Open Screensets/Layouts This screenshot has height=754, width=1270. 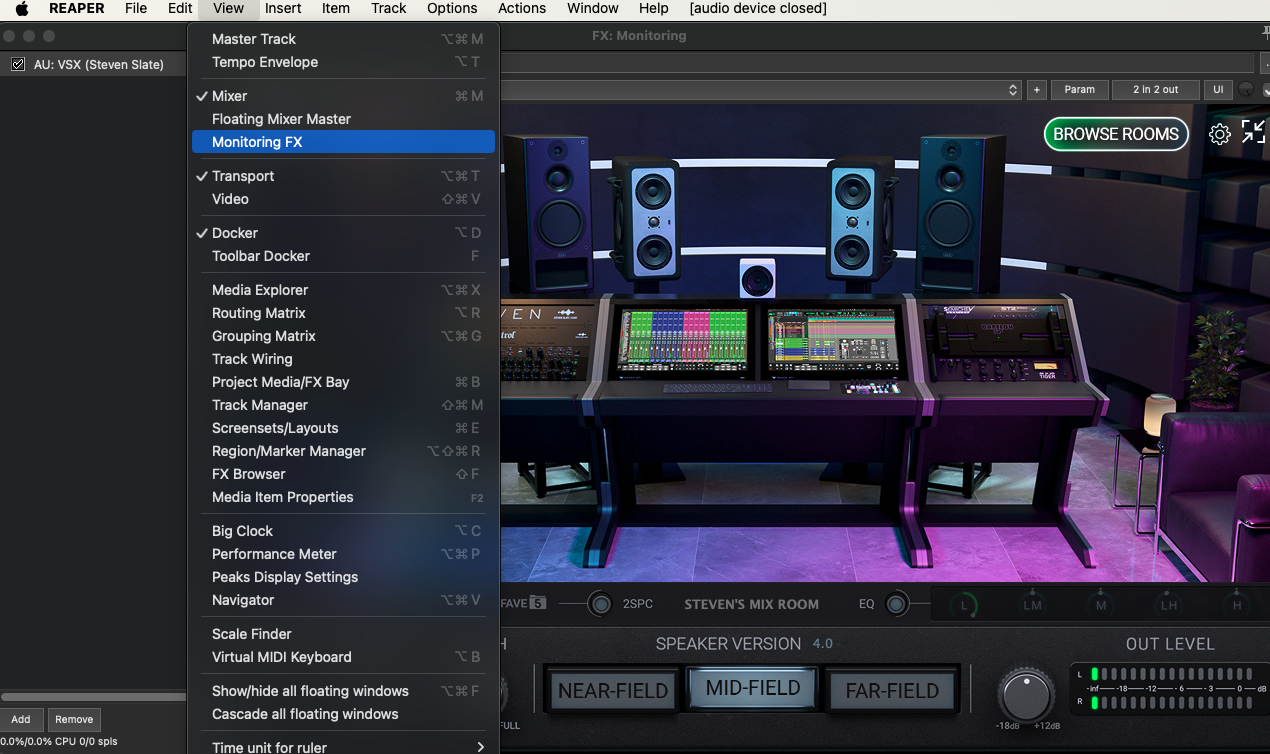343,428
